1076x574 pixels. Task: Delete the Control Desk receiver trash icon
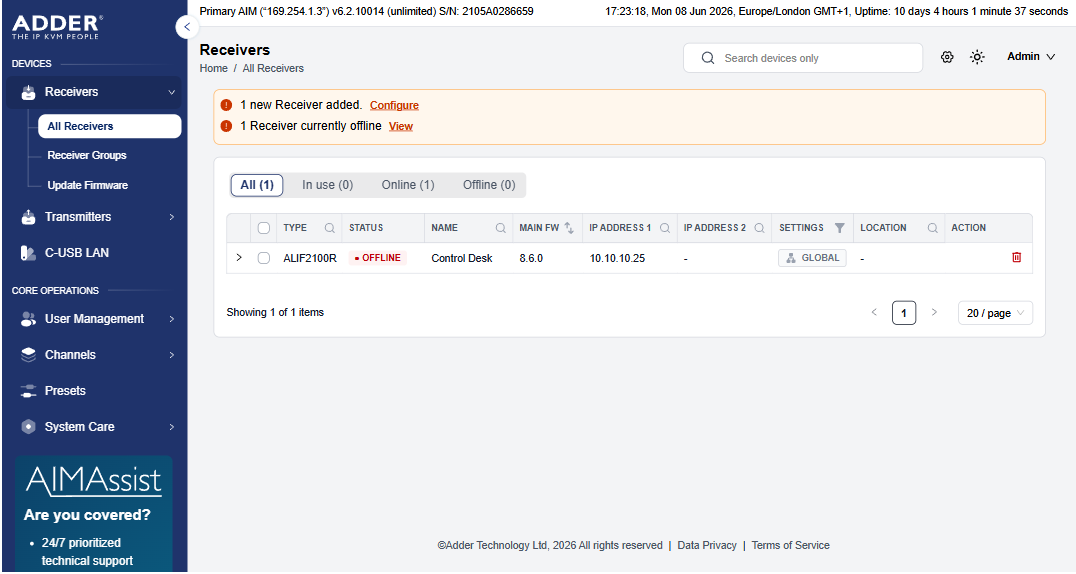[1016, 257]
